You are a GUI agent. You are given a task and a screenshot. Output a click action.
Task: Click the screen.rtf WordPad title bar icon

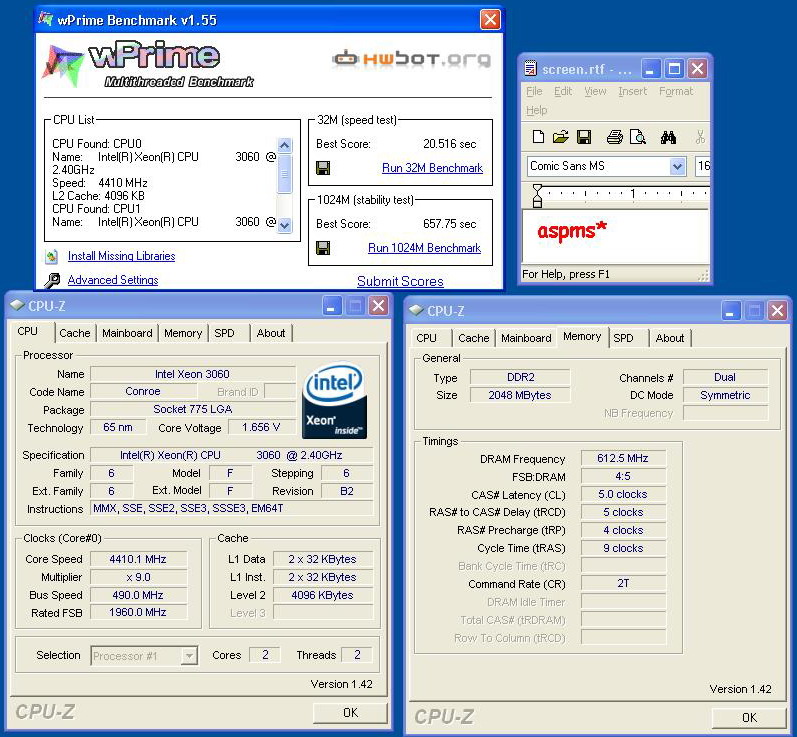(530, 68)
